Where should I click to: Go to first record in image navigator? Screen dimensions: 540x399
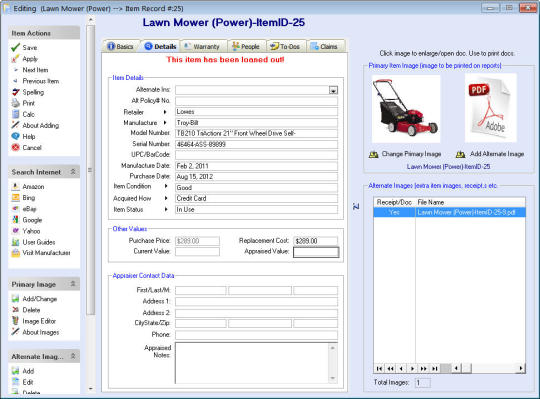coord(379,368)
